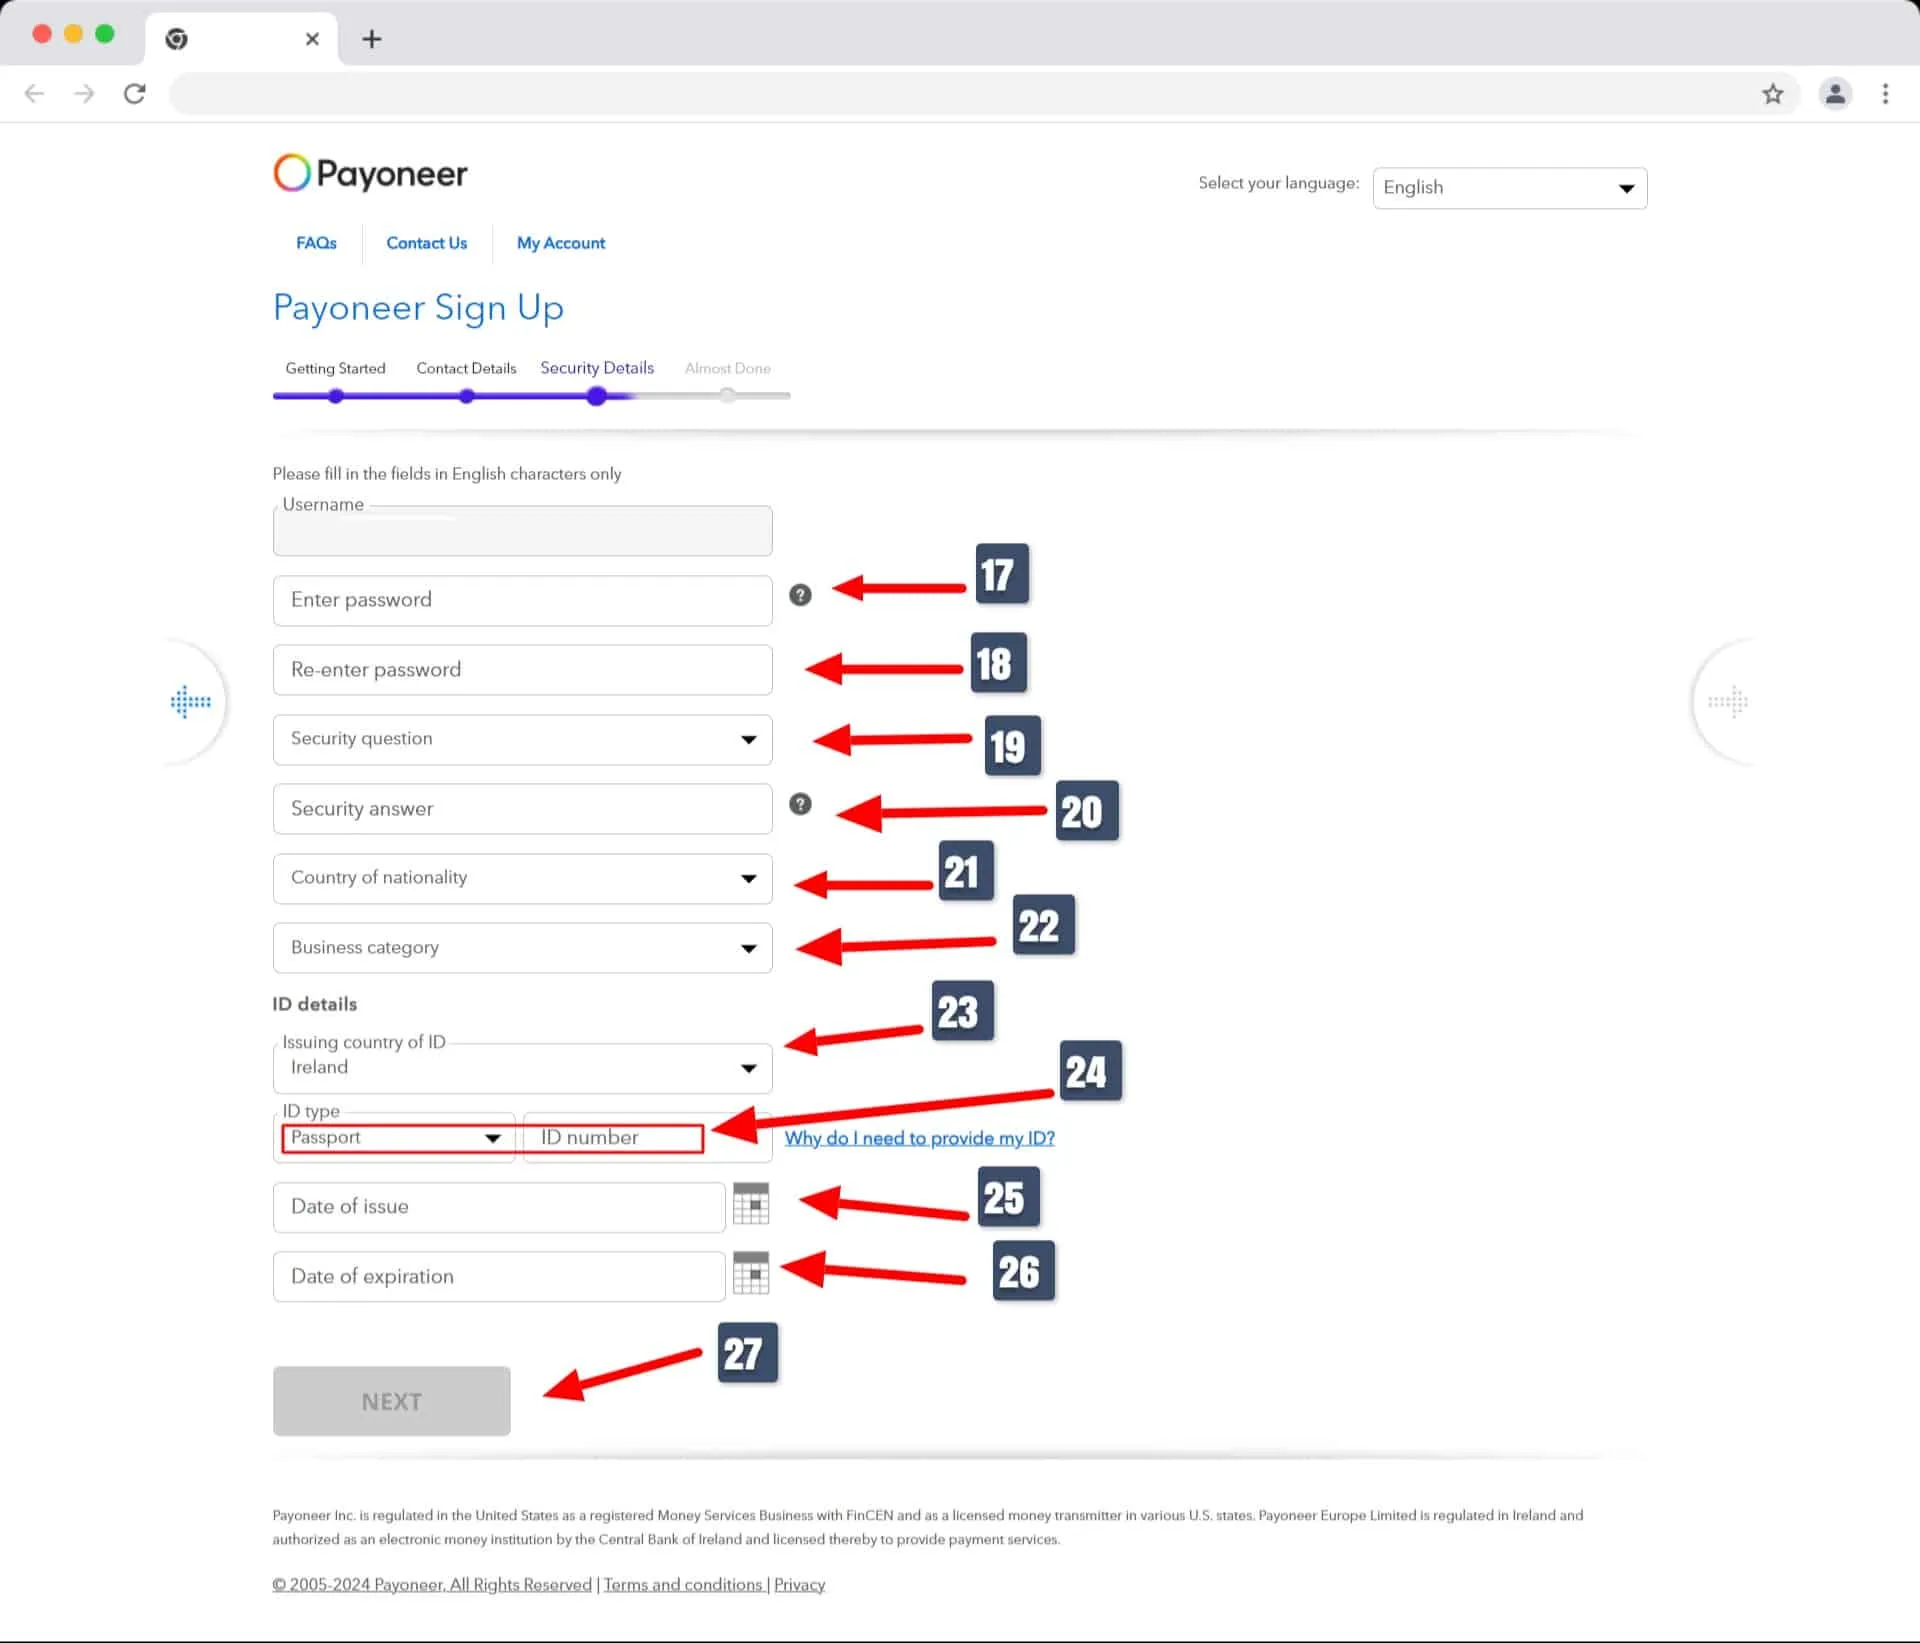Open calendar picker for Date of issue
Viewport: 1920px width, 1643px height.
[751, 1204]
